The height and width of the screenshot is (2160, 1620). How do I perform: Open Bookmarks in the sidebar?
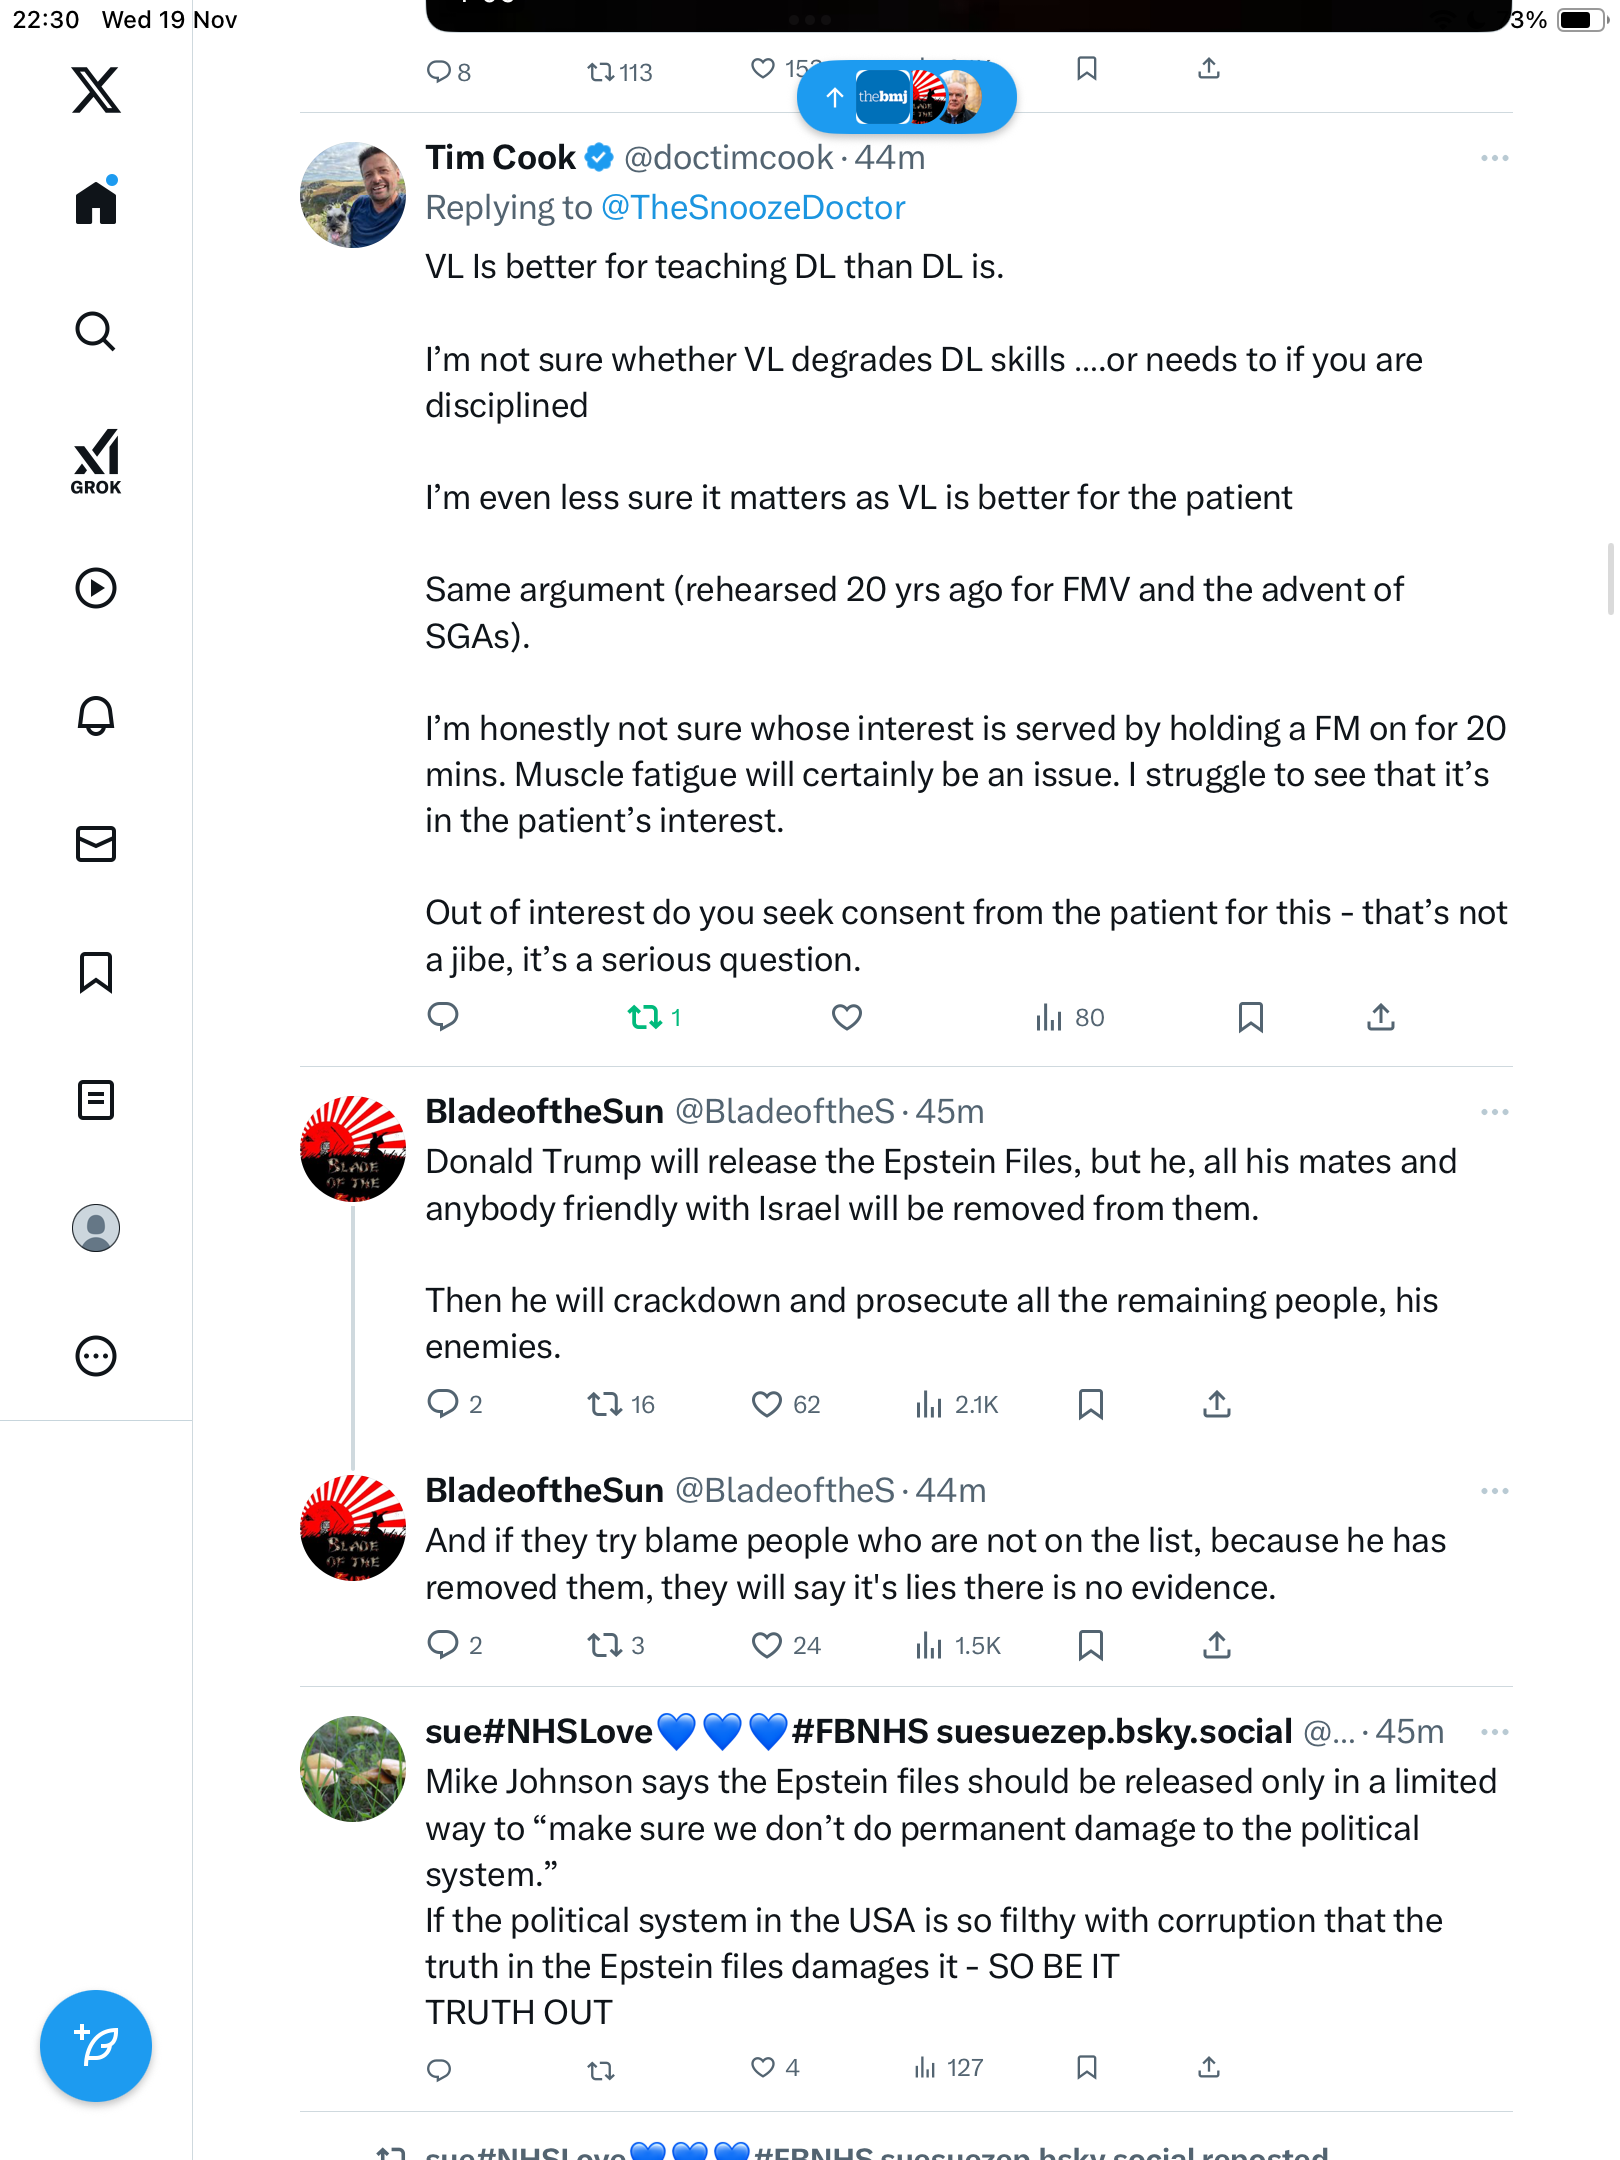pos(96,972)
